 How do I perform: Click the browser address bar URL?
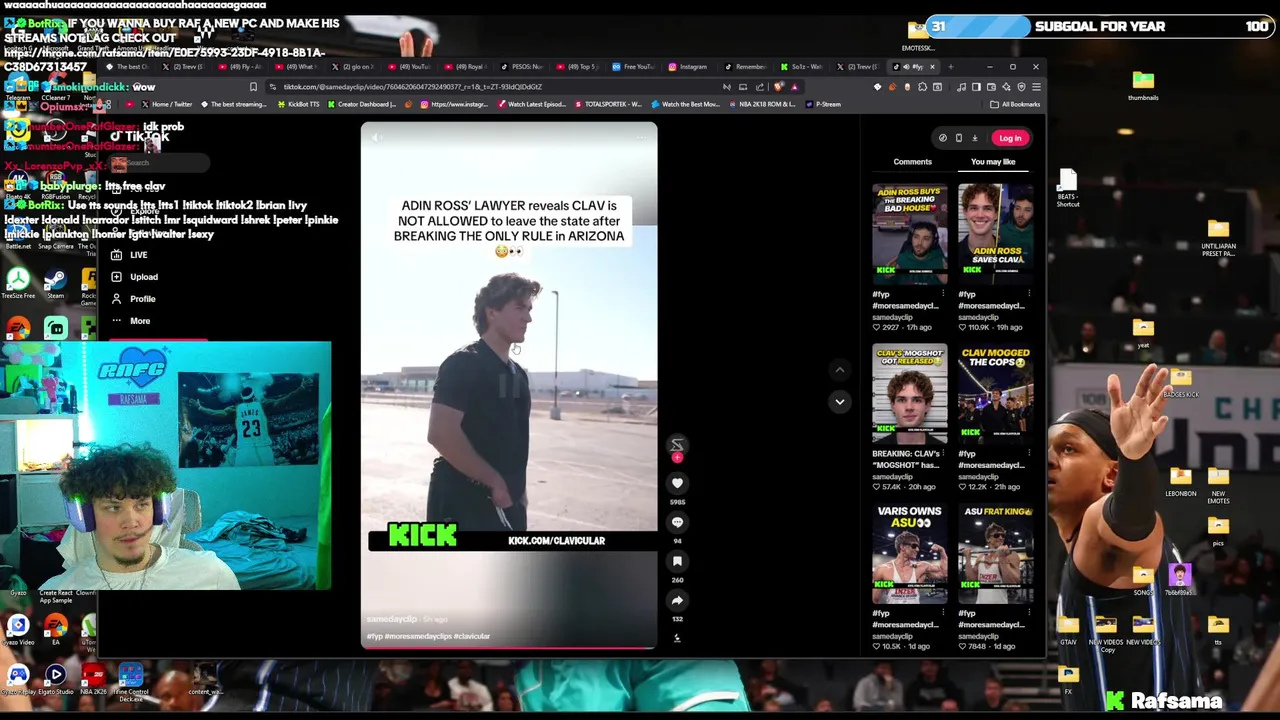click(x=412, y=87)
